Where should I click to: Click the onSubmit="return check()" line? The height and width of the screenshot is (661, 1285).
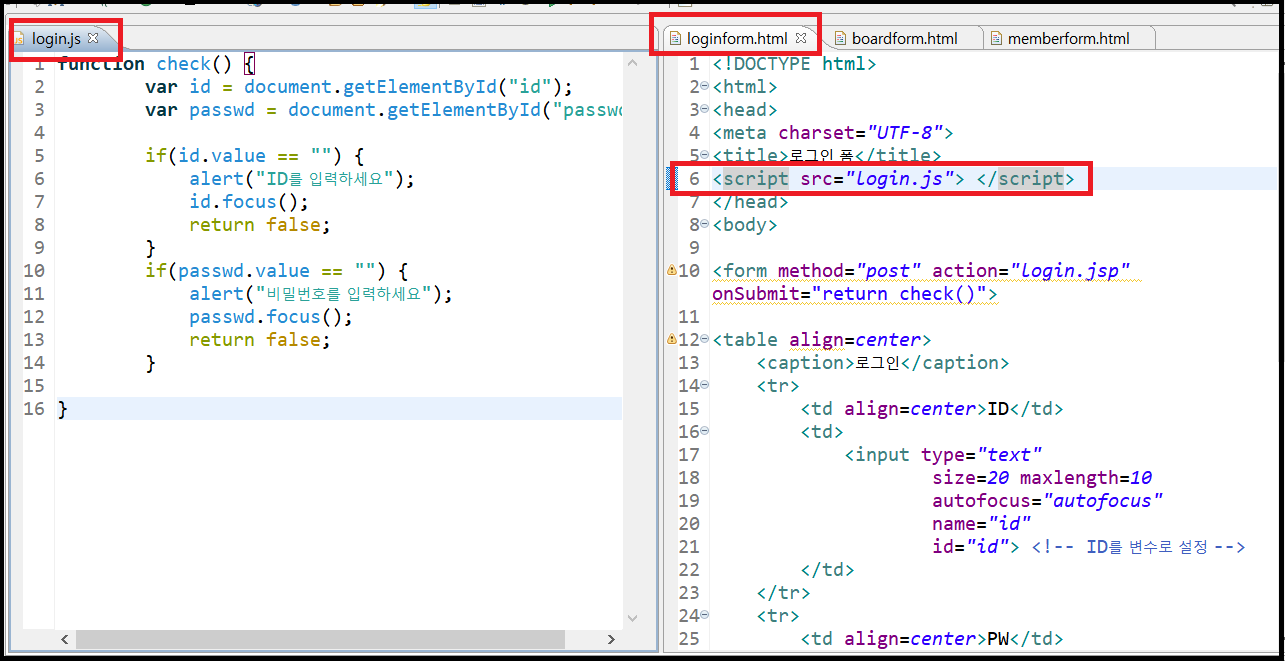click(x=855, y=294)
